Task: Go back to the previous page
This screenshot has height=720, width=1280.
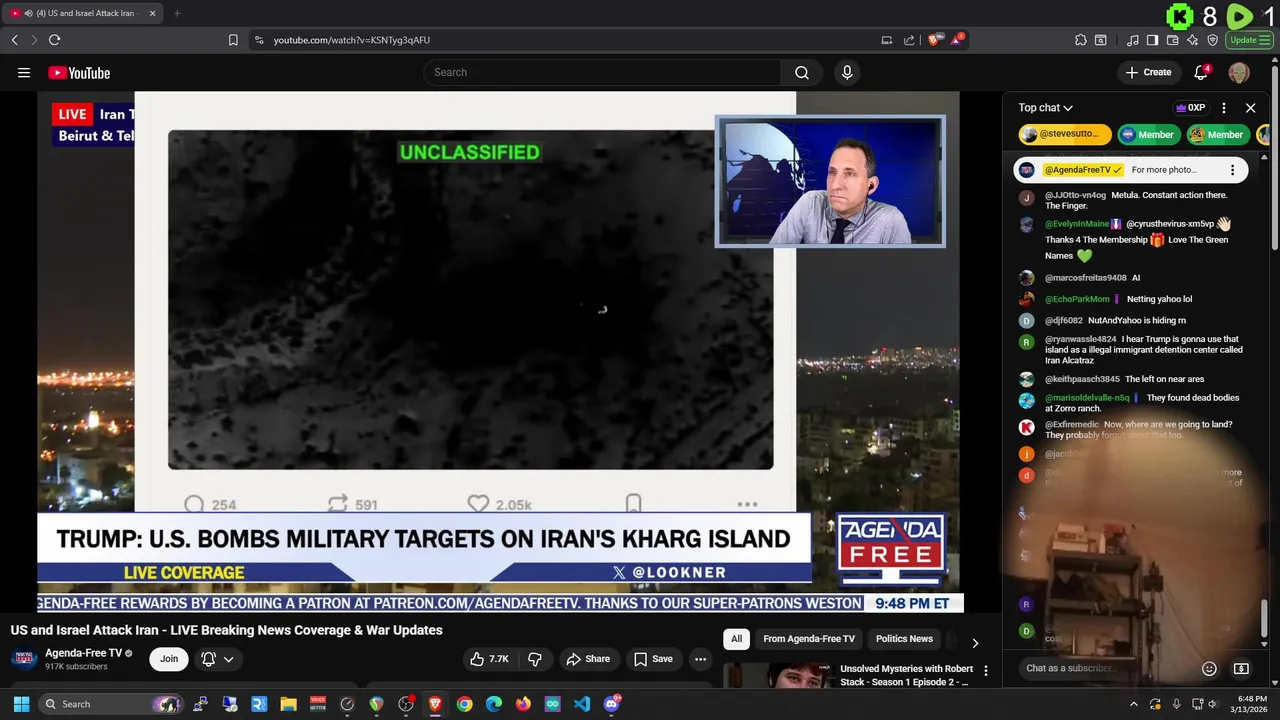Action: point(14,40)
